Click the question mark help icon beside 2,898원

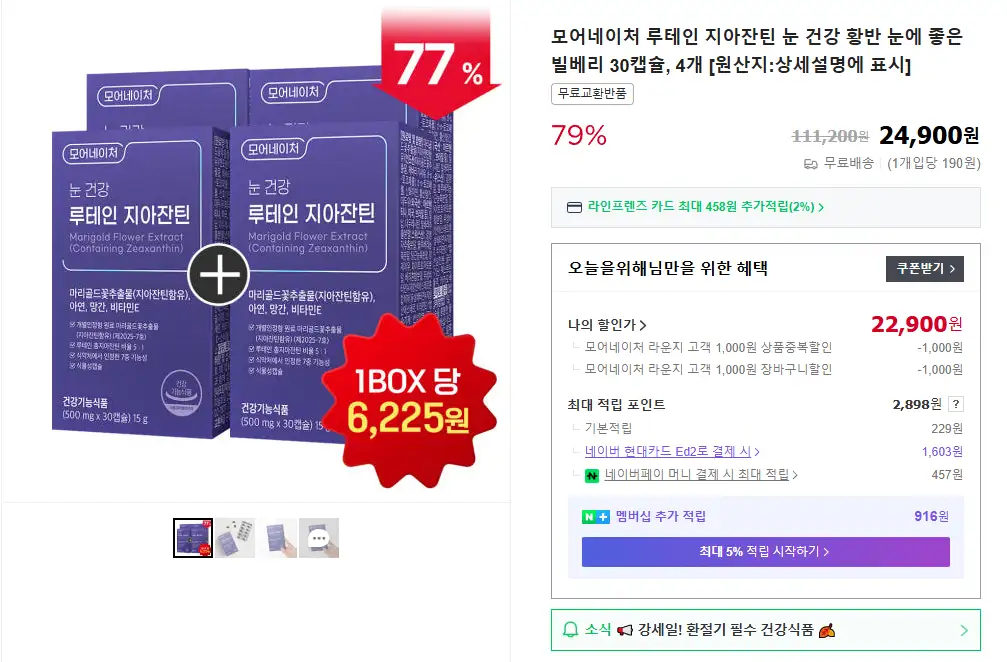tap(956, 404)
